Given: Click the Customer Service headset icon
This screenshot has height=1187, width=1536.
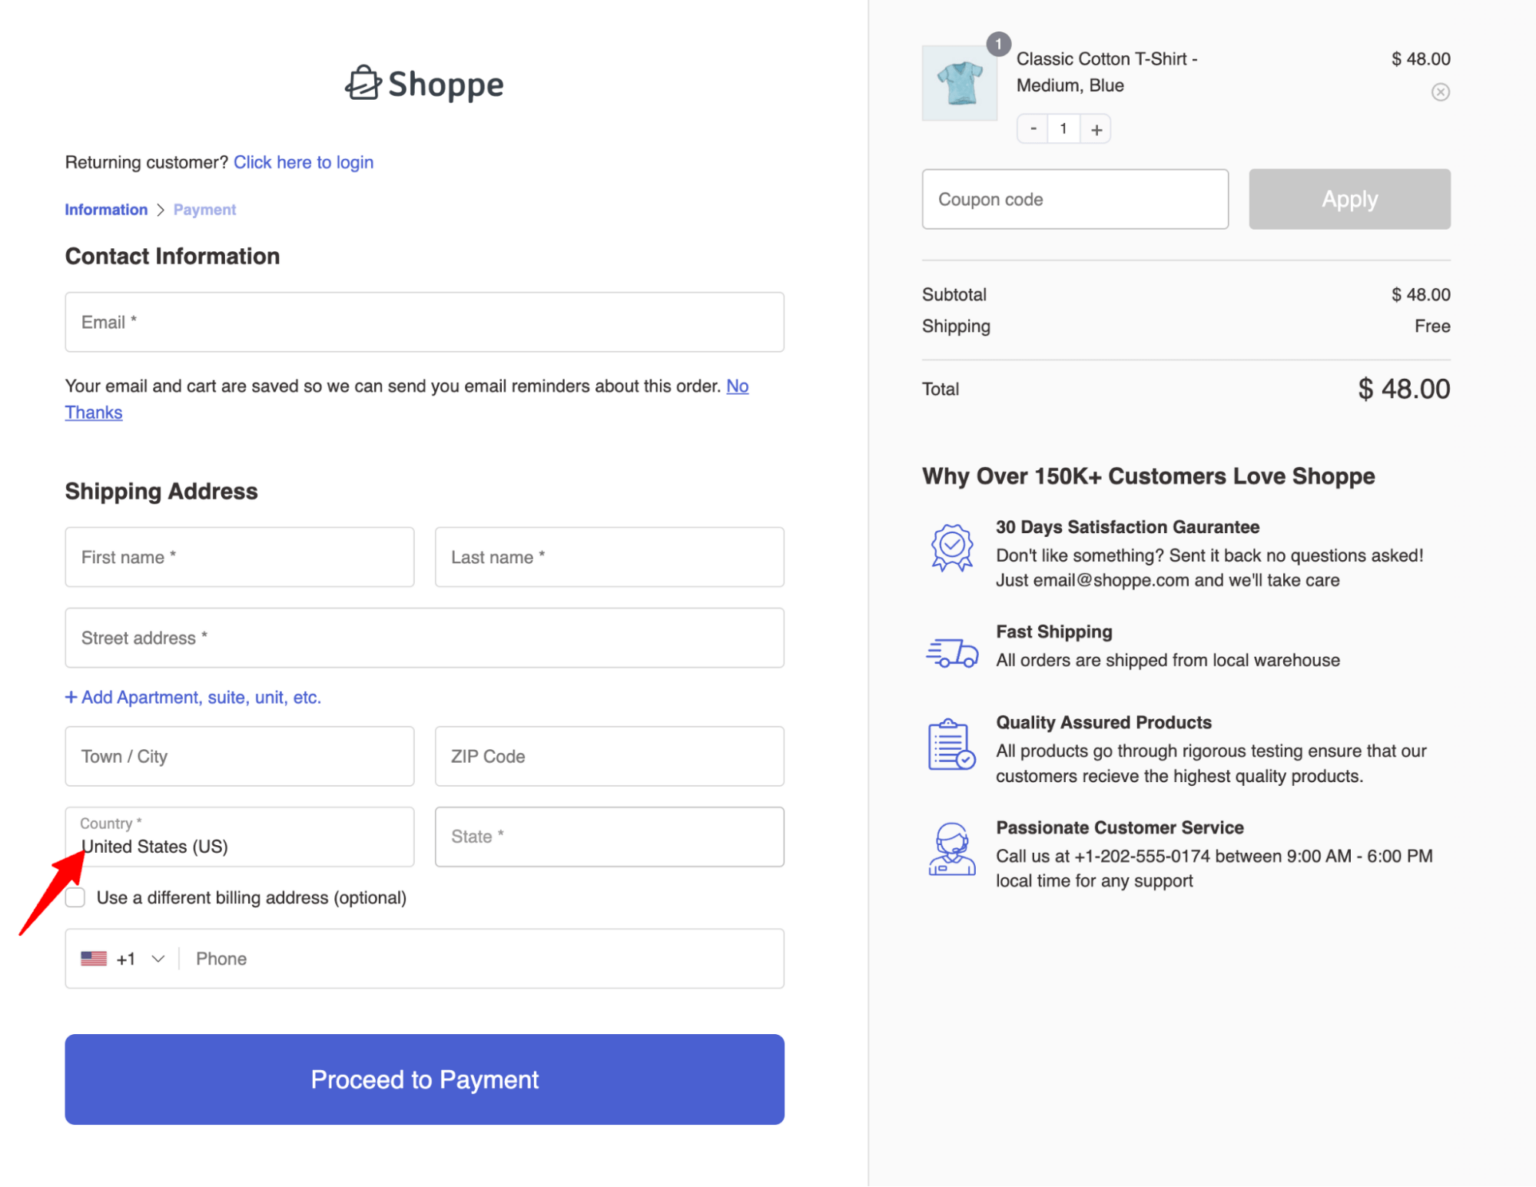Looking at the screenshot, I should click(x=951, y=849).
